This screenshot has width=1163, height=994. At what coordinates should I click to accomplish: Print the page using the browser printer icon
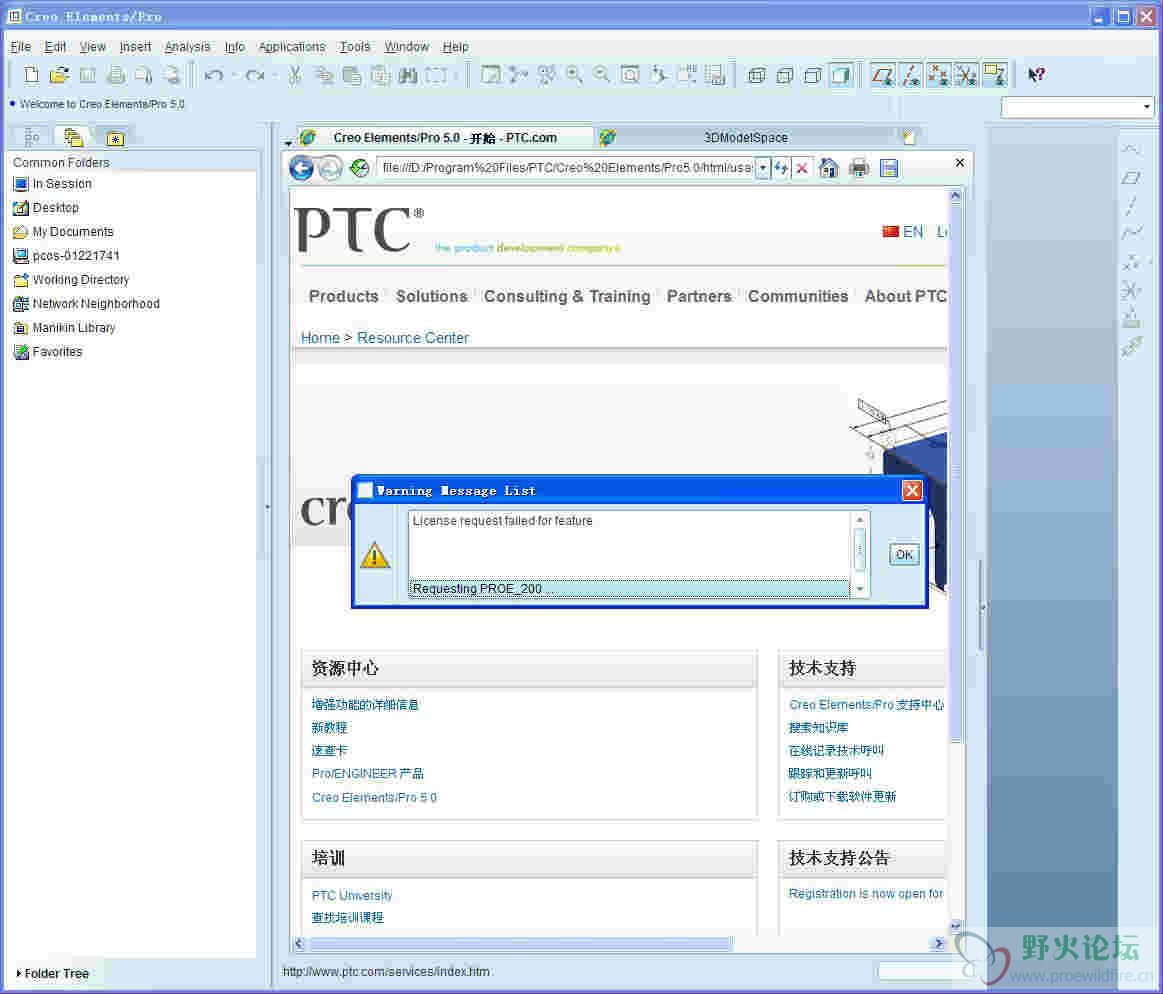click(859, 168)
